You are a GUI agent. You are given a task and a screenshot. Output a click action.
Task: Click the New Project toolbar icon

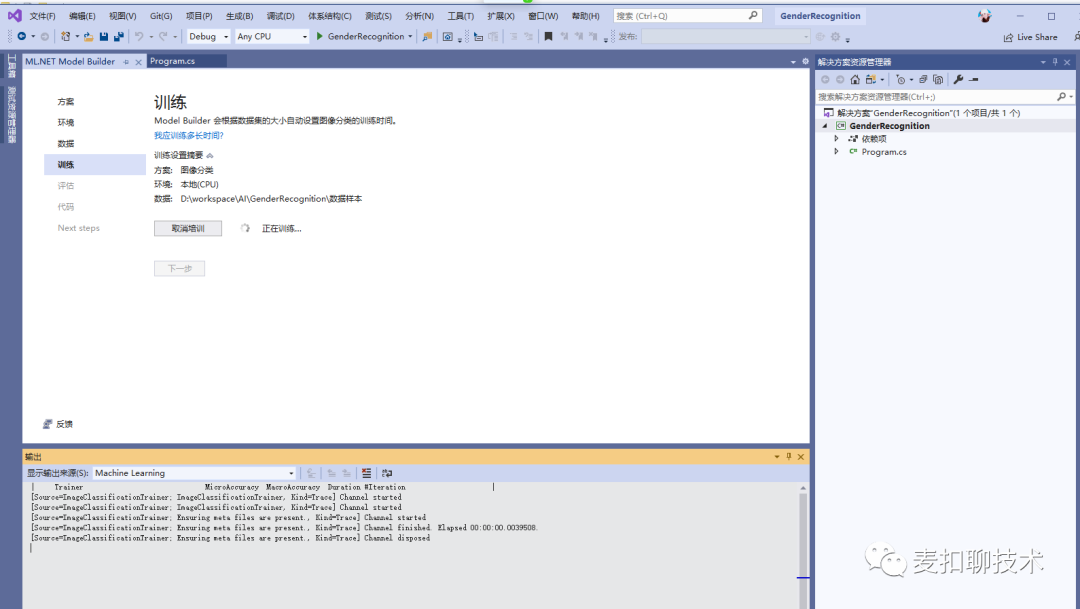coord(65,37)
